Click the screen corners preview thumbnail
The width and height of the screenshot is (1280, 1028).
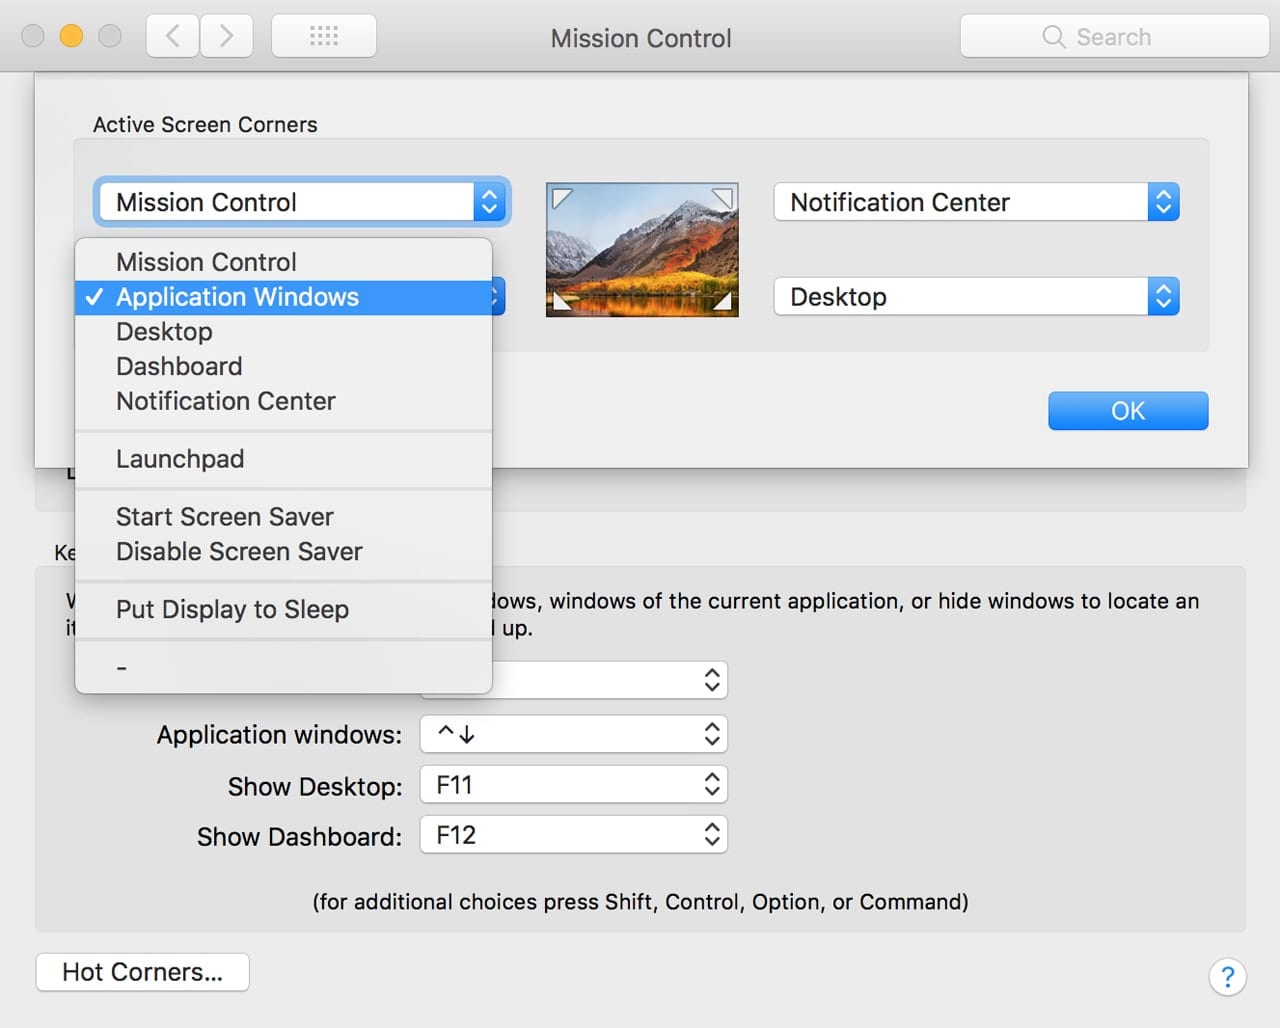[x=642, y=249]
